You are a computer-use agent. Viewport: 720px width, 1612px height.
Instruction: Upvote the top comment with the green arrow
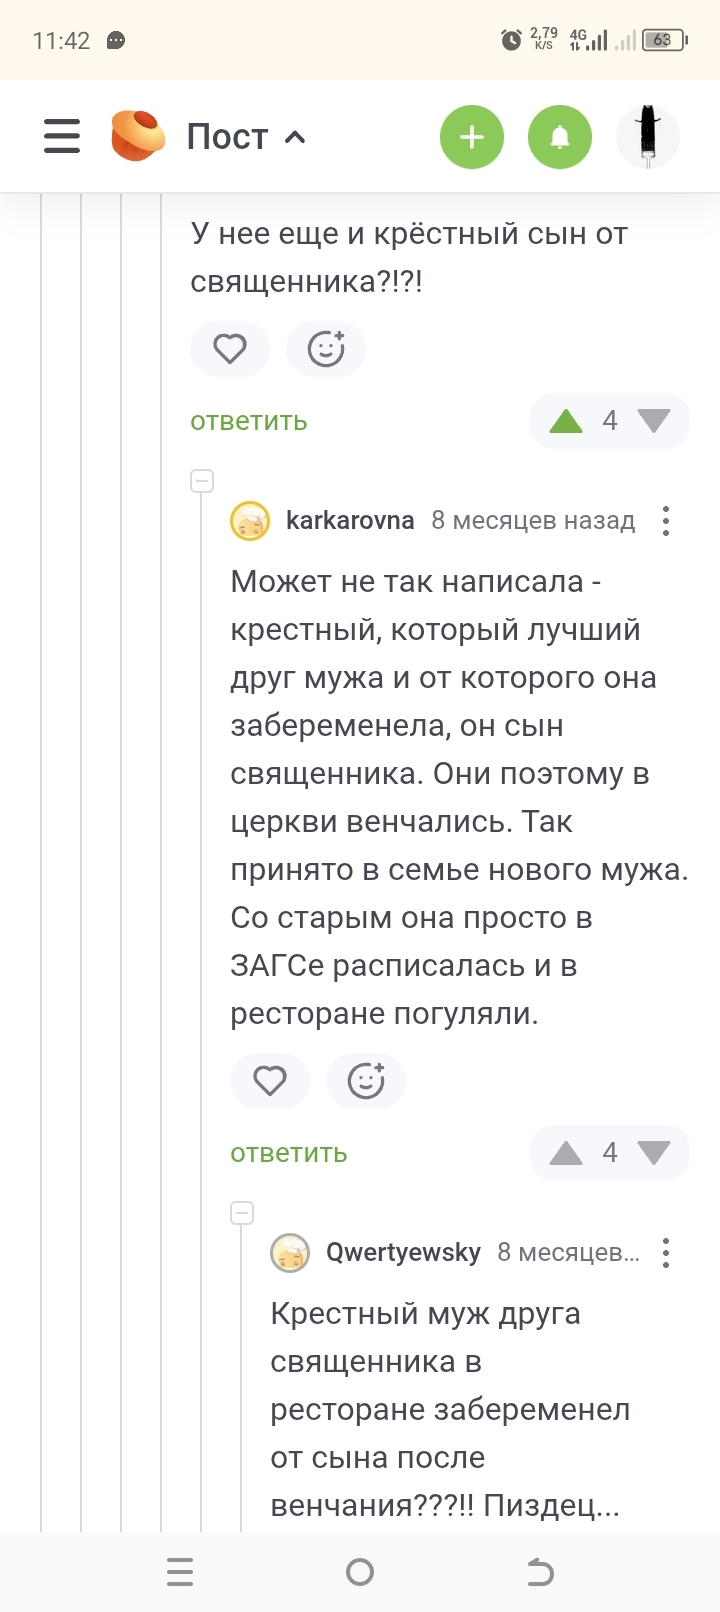click(566, 421)
